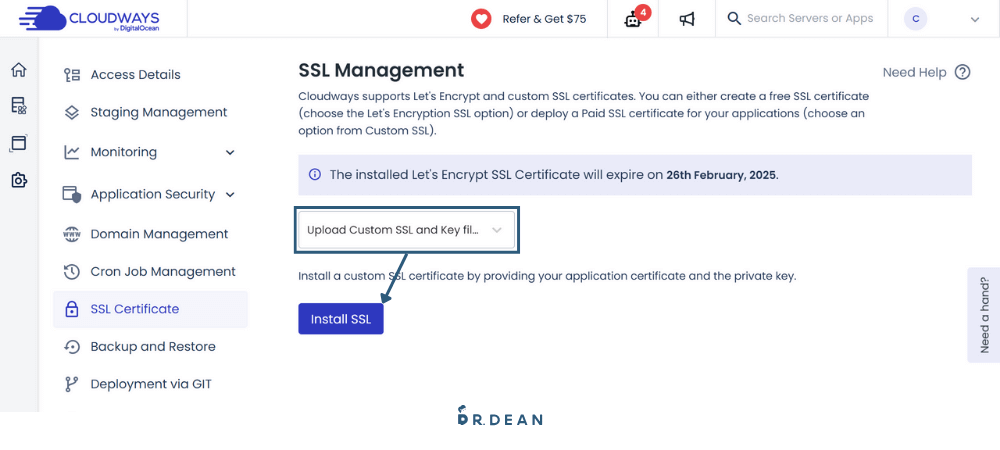1000x450 pixels.
Task: Click the Application Security shield icon
Action: [71, 194]
